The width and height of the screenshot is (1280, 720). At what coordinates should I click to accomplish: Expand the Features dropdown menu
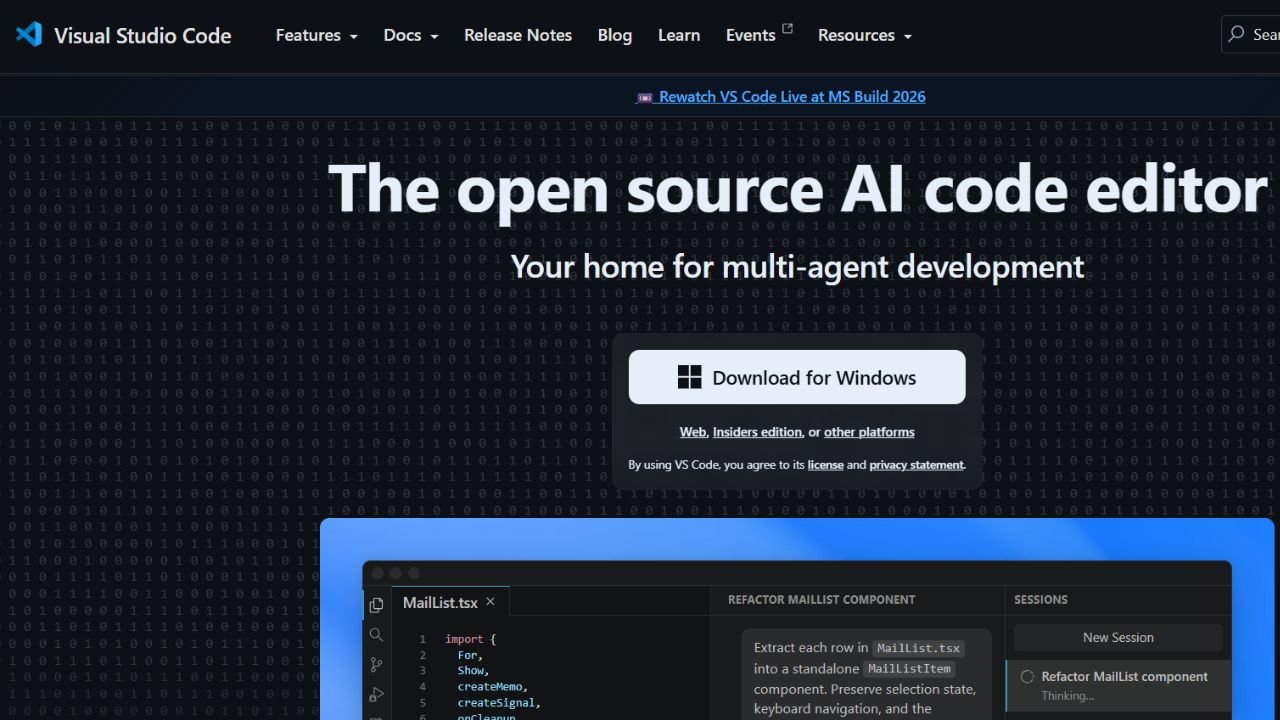[316, 35]
